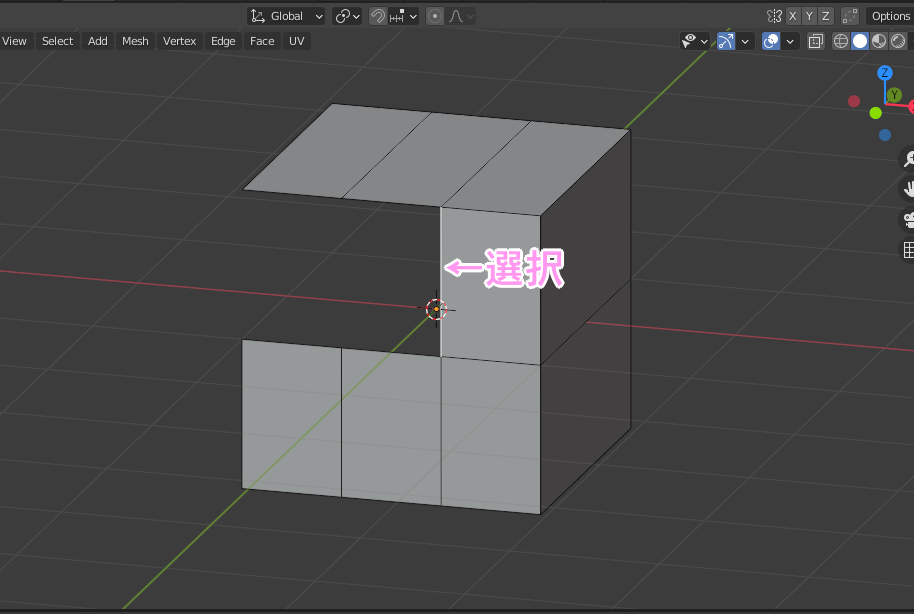Toggle X axis mirror
Image resolution: width=914 pixels, height=614 pixels.
793,16
